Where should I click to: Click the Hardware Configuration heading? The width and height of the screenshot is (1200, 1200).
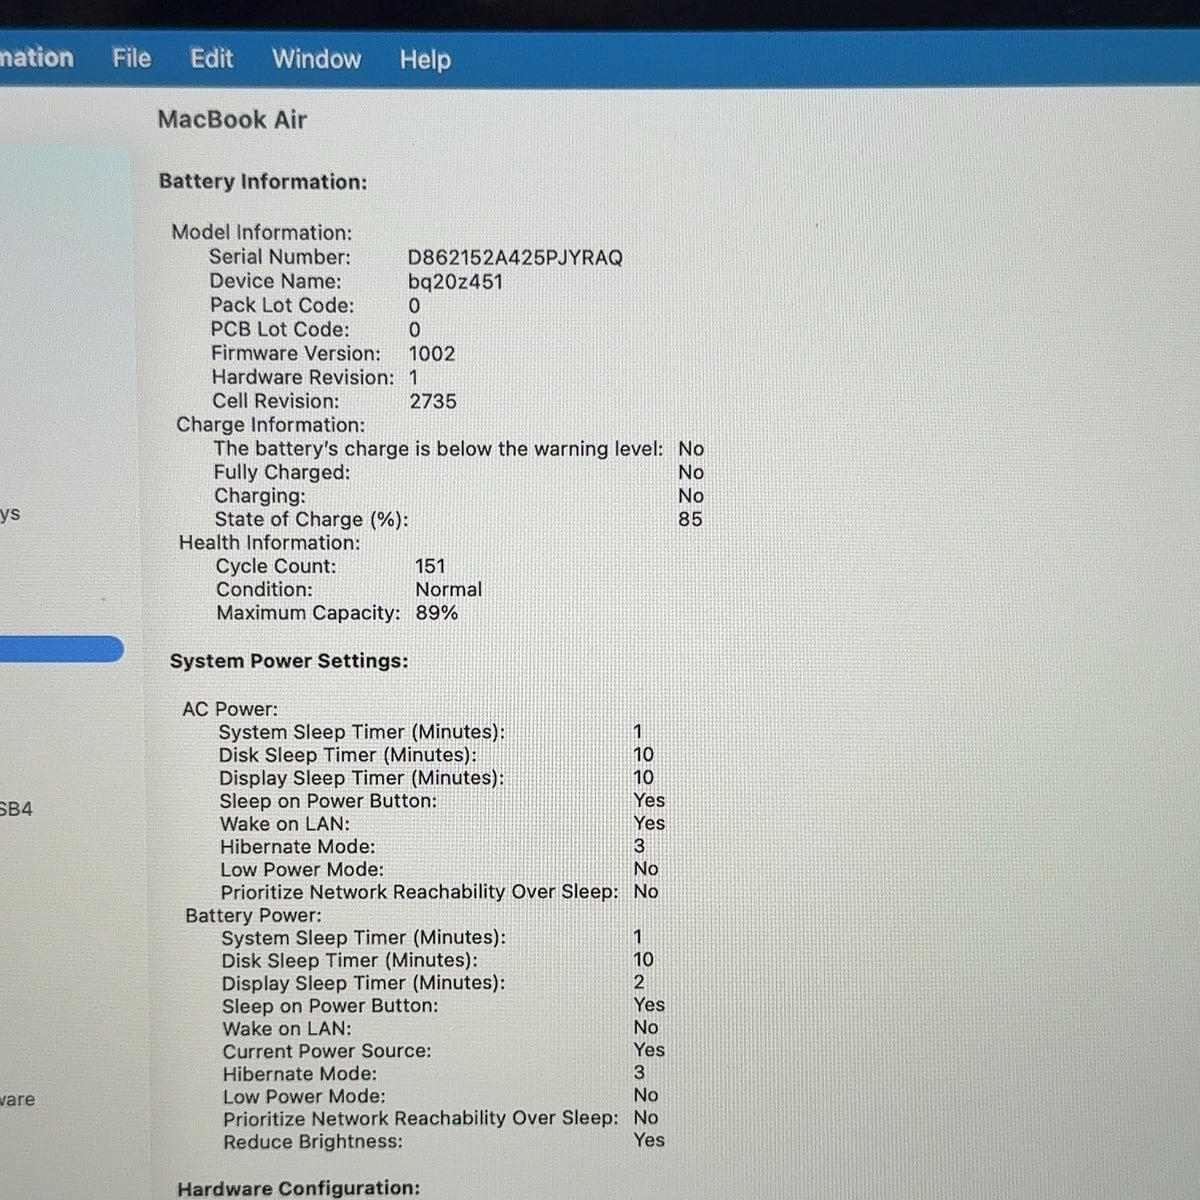(299, 1188)
